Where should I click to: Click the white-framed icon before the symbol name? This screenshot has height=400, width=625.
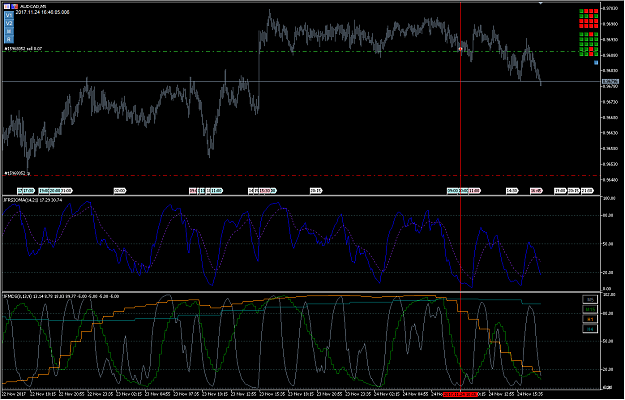pos(7,6)
